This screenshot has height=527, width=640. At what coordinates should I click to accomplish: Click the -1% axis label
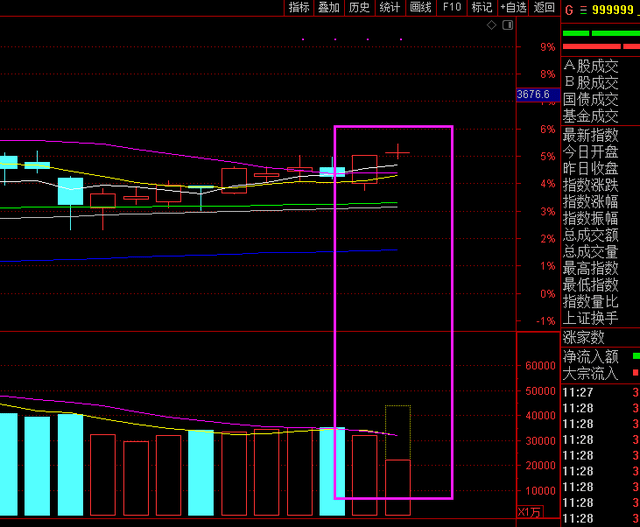546,321
